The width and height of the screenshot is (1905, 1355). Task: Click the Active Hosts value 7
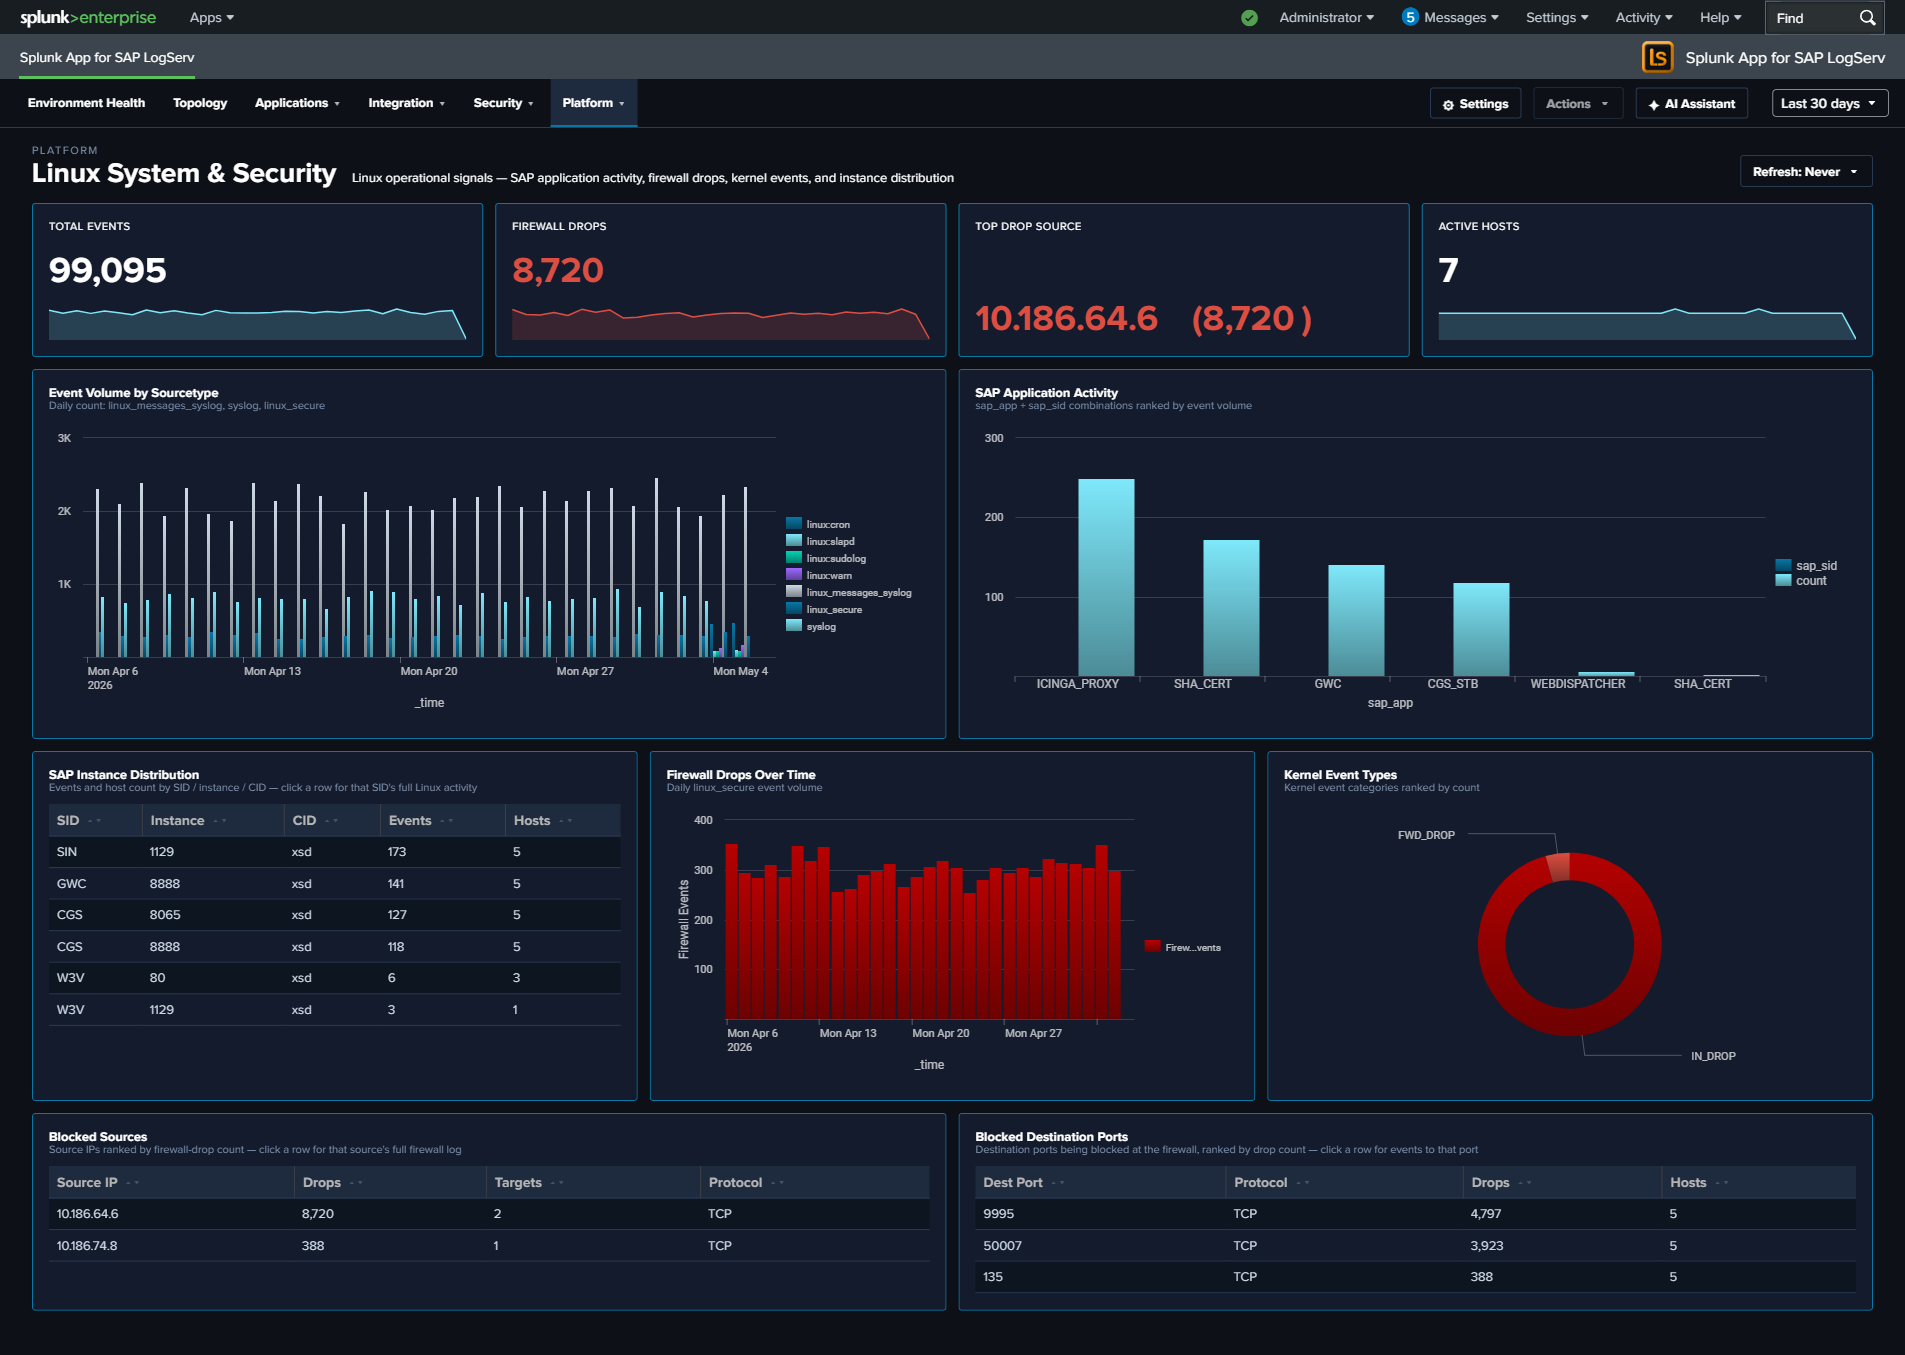(1448, 270)
